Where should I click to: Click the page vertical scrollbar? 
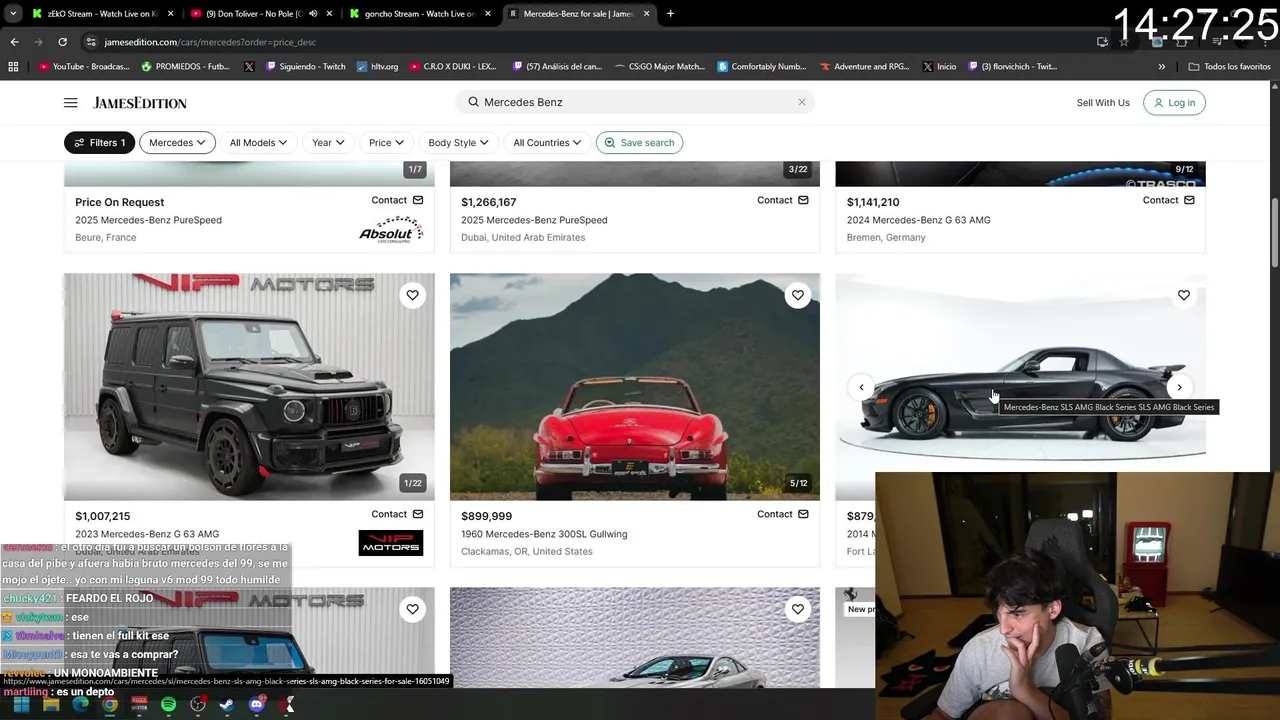tap(1274, 233)
